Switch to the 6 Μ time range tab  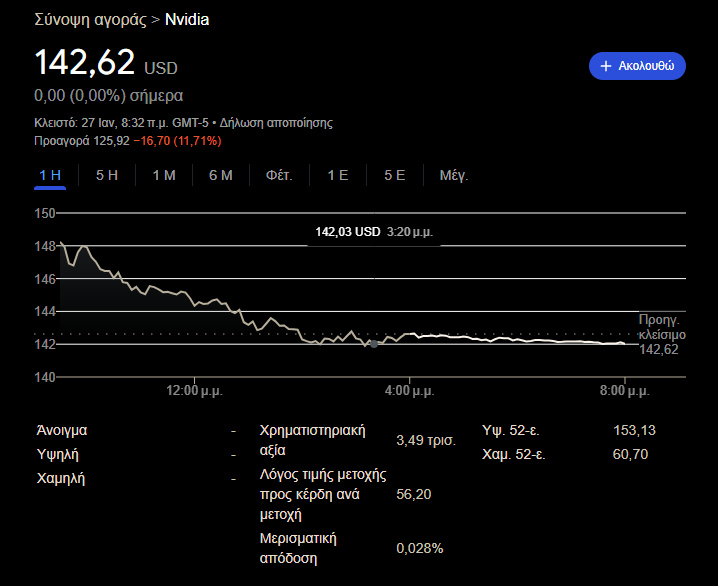(221, 175)
